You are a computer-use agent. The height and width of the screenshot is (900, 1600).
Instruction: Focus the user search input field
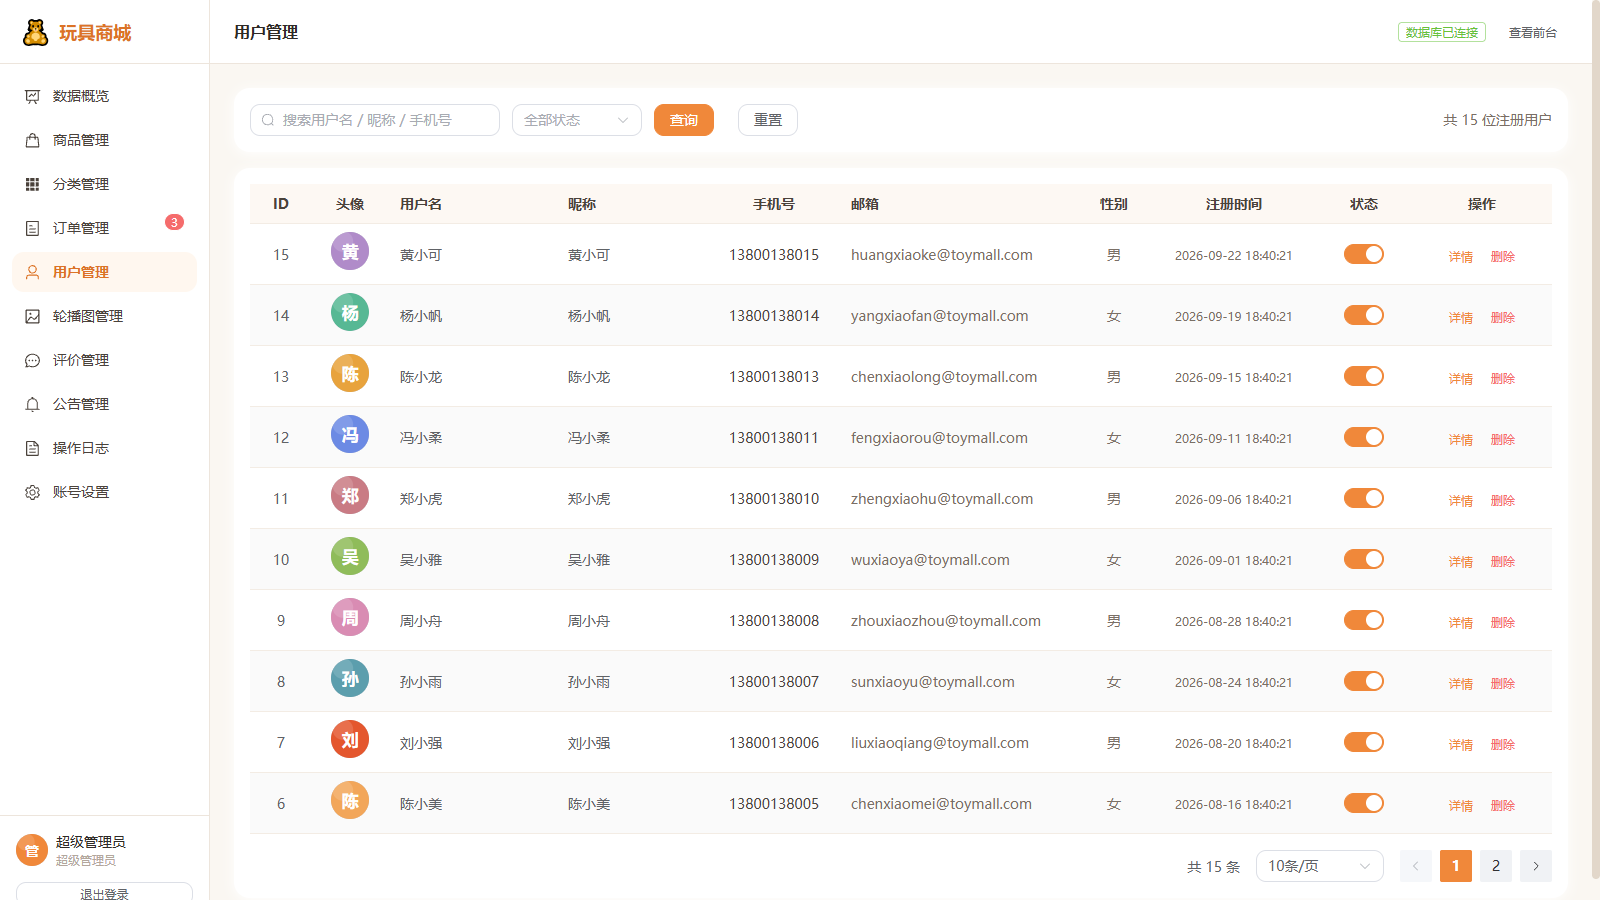pyautogui.click(x=375, y=120)
